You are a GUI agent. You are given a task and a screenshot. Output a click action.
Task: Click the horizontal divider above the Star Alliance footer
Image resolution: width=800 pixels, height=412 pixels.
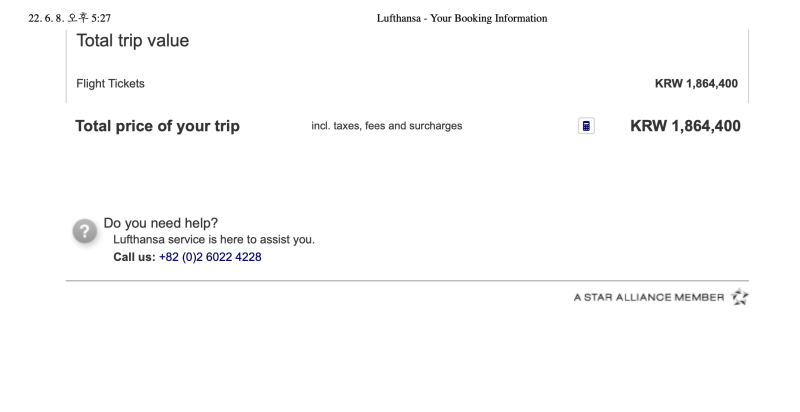(407, 280)
